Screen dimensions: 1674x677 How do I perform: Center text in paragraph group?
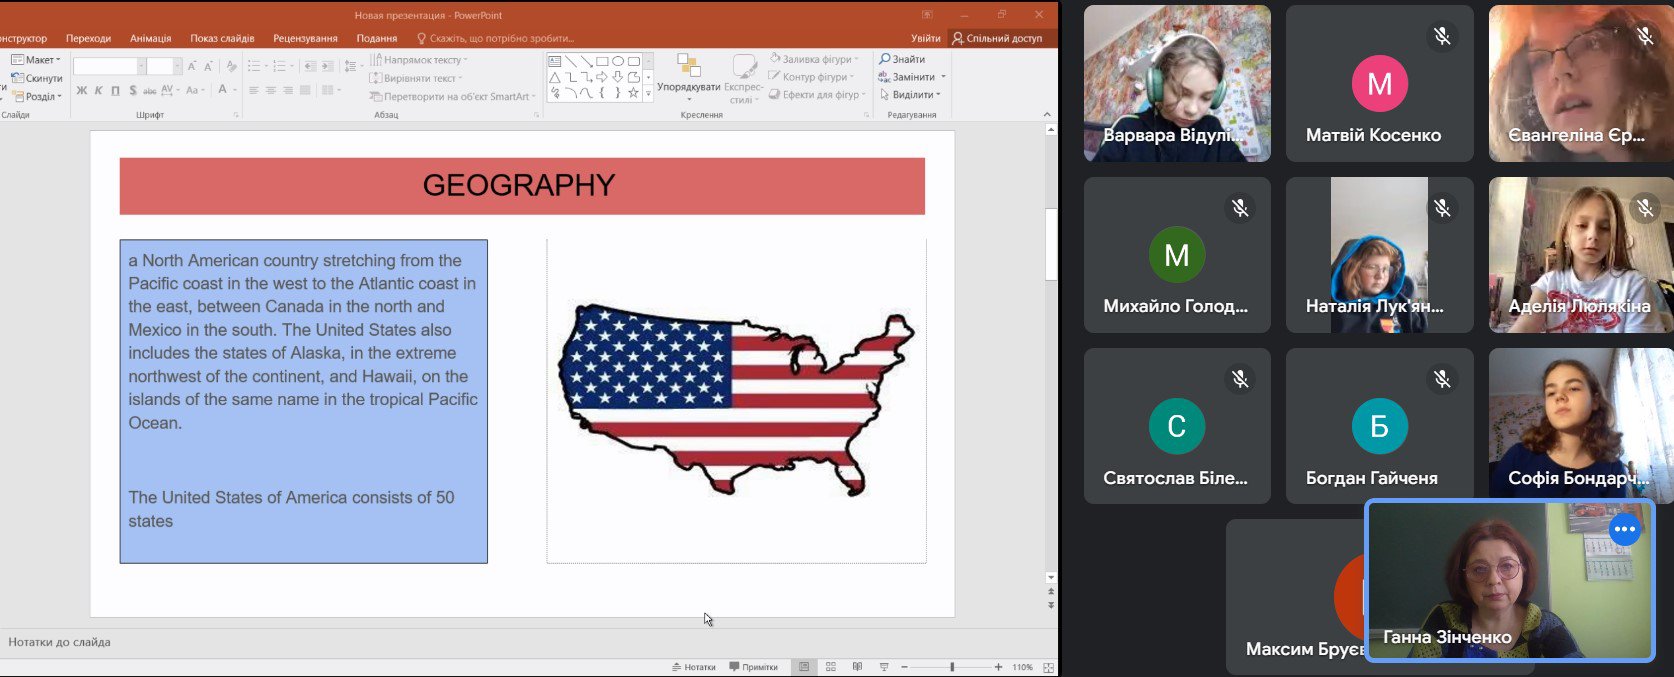[270, 91]
